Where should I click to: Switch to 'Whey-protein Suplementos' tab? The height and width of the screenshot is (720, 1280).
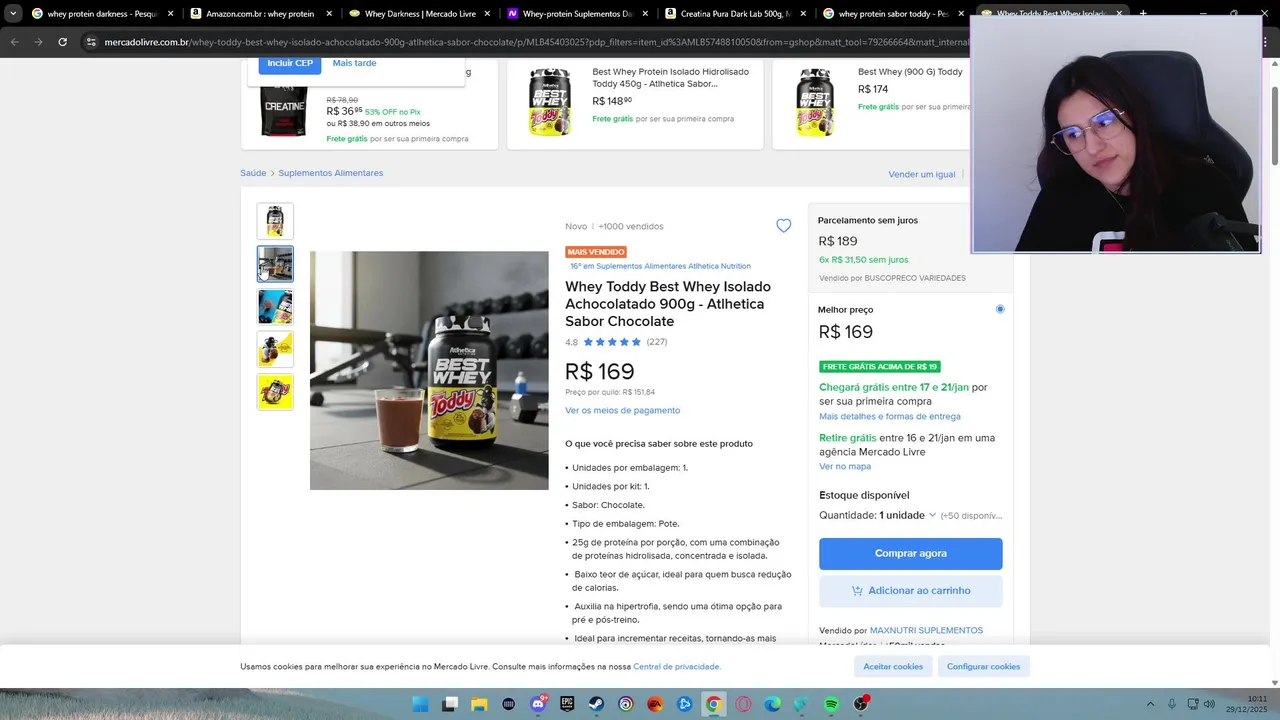[577, 14]
